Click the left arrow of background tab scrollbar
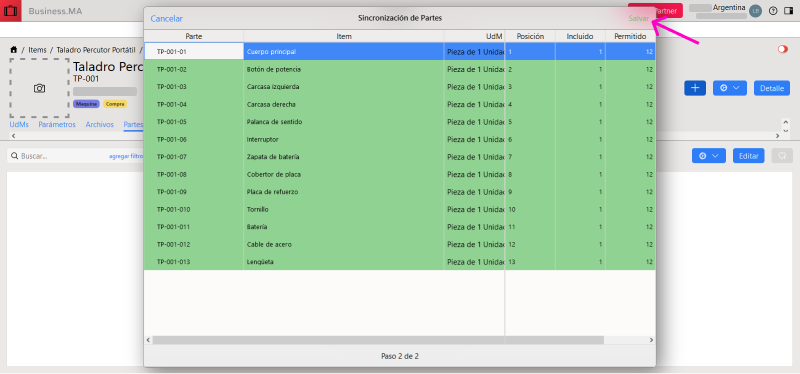 (x=13, y=136)
